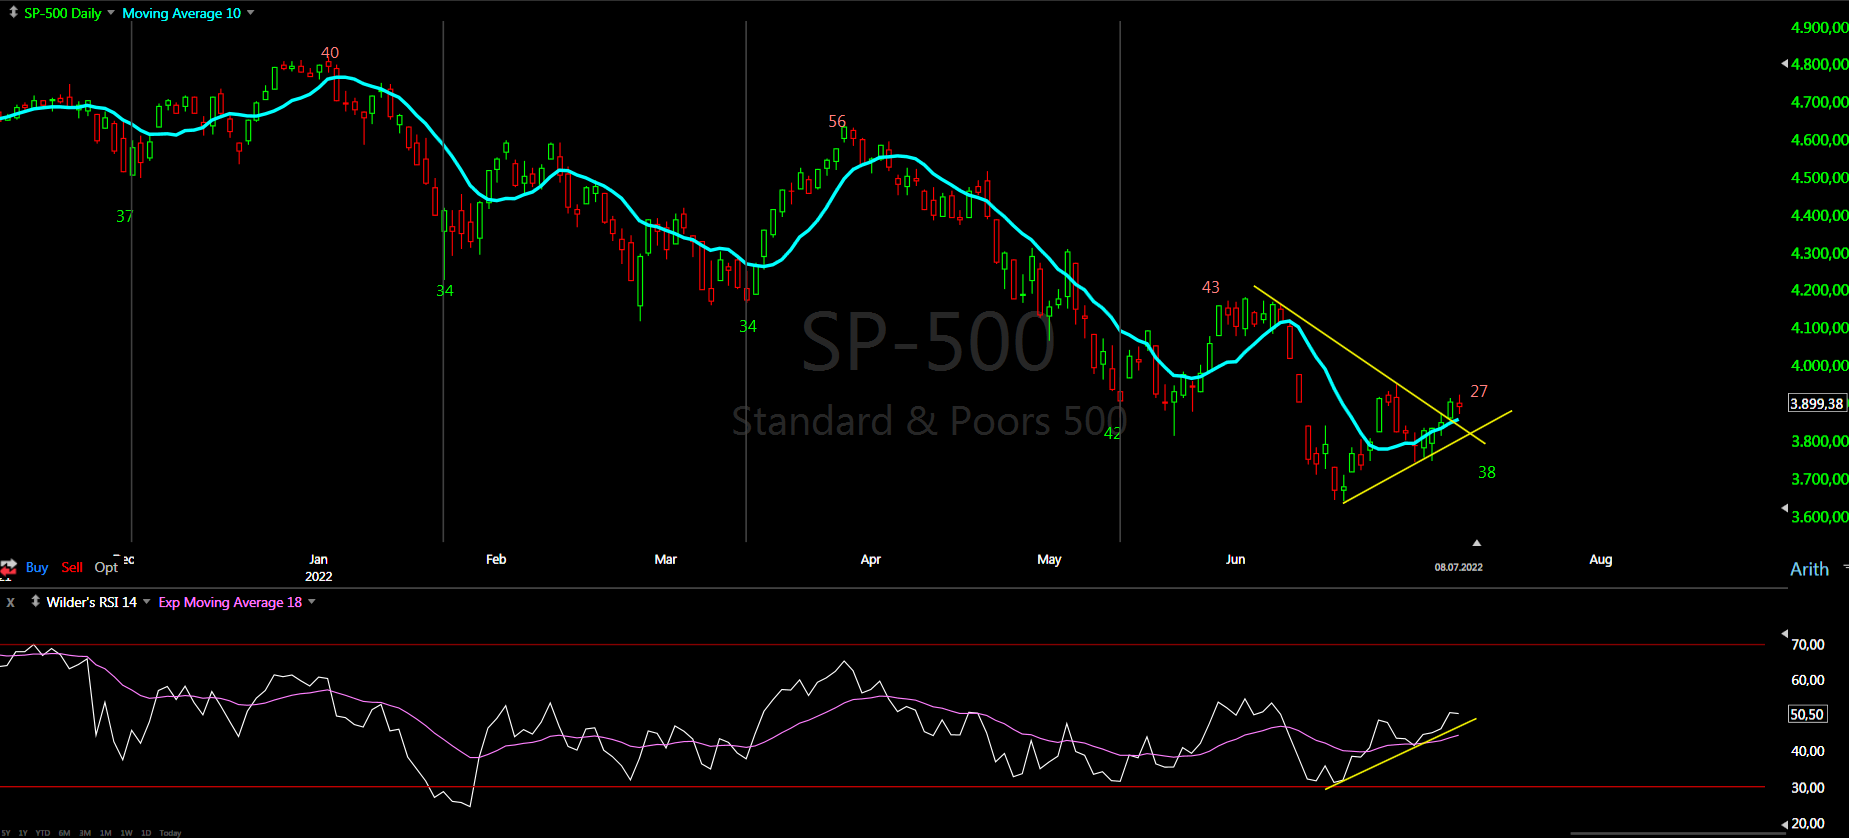Set the chart range to YTD
Screen dimensions: 1849x838
tap(42, 833)
